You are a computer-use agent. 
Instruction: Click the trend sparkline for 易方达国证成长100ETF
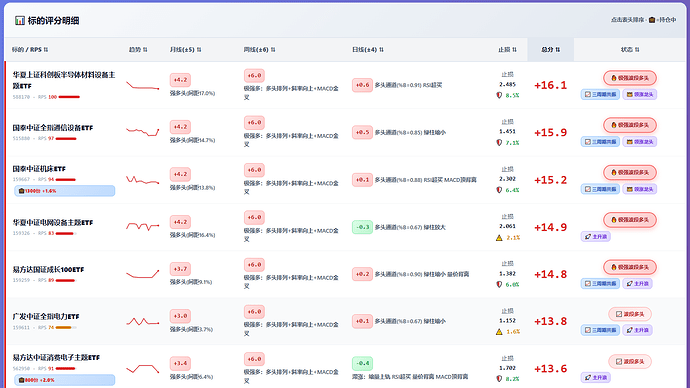(143, 274)
